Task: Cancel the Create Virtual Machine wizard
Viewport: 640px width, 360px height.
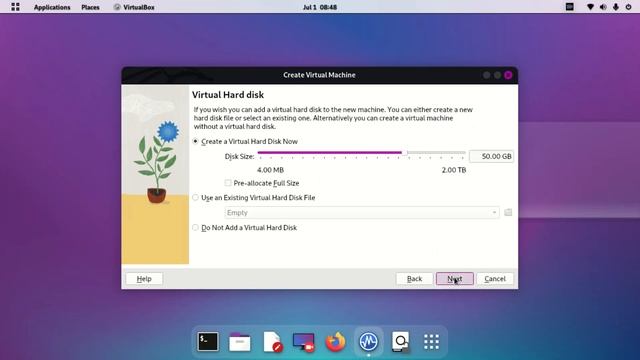Action: (x=495, y=279)
